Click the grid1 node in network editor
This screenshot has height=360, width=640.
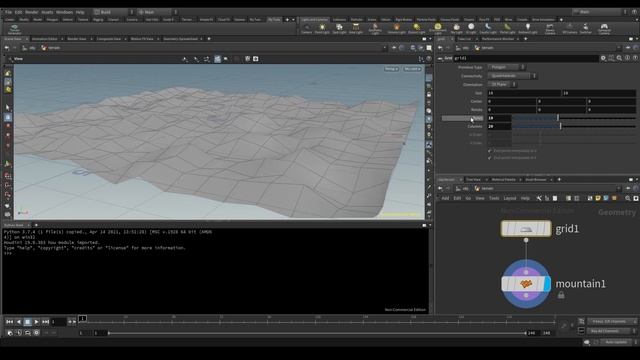tap(526, 229)
